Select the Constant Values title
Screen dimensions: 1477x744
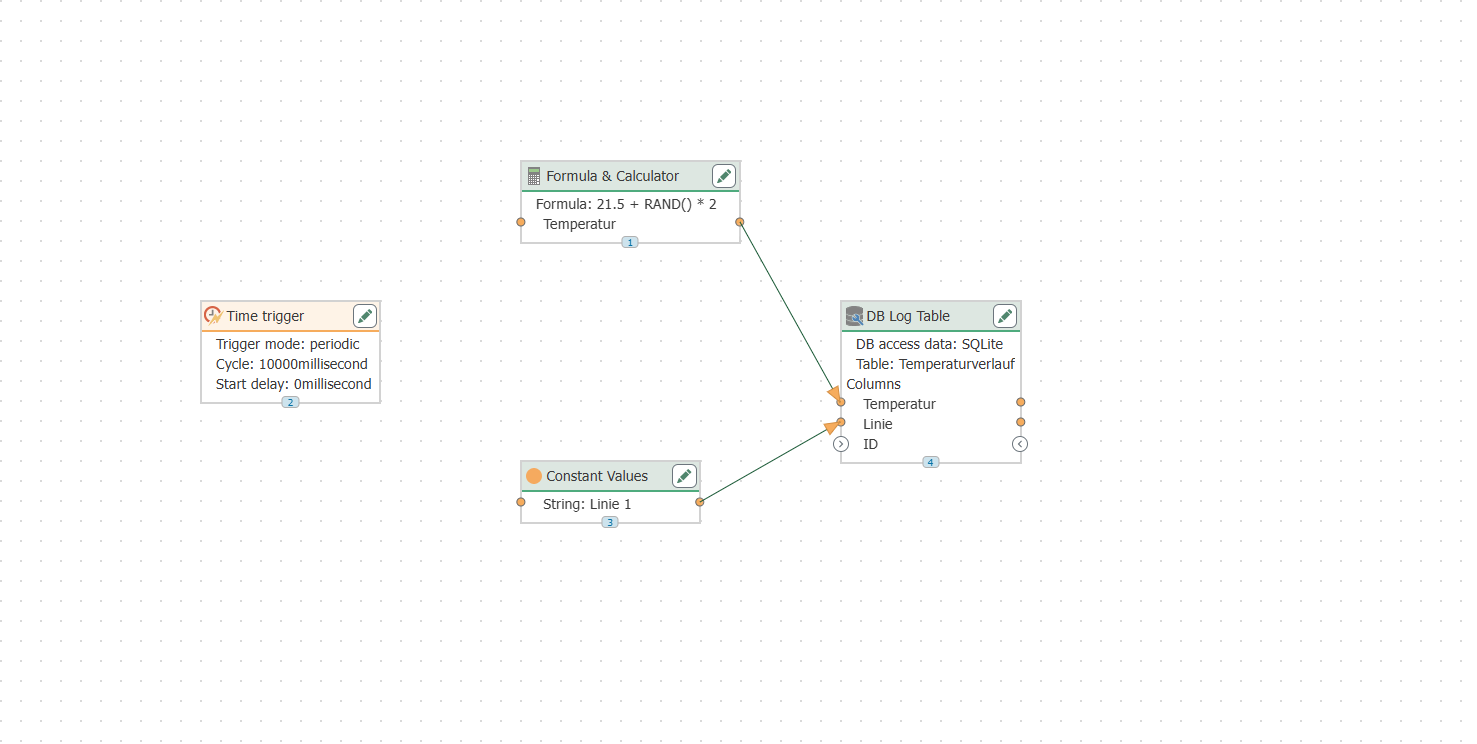pyautogui.click(x=597, y=476)
